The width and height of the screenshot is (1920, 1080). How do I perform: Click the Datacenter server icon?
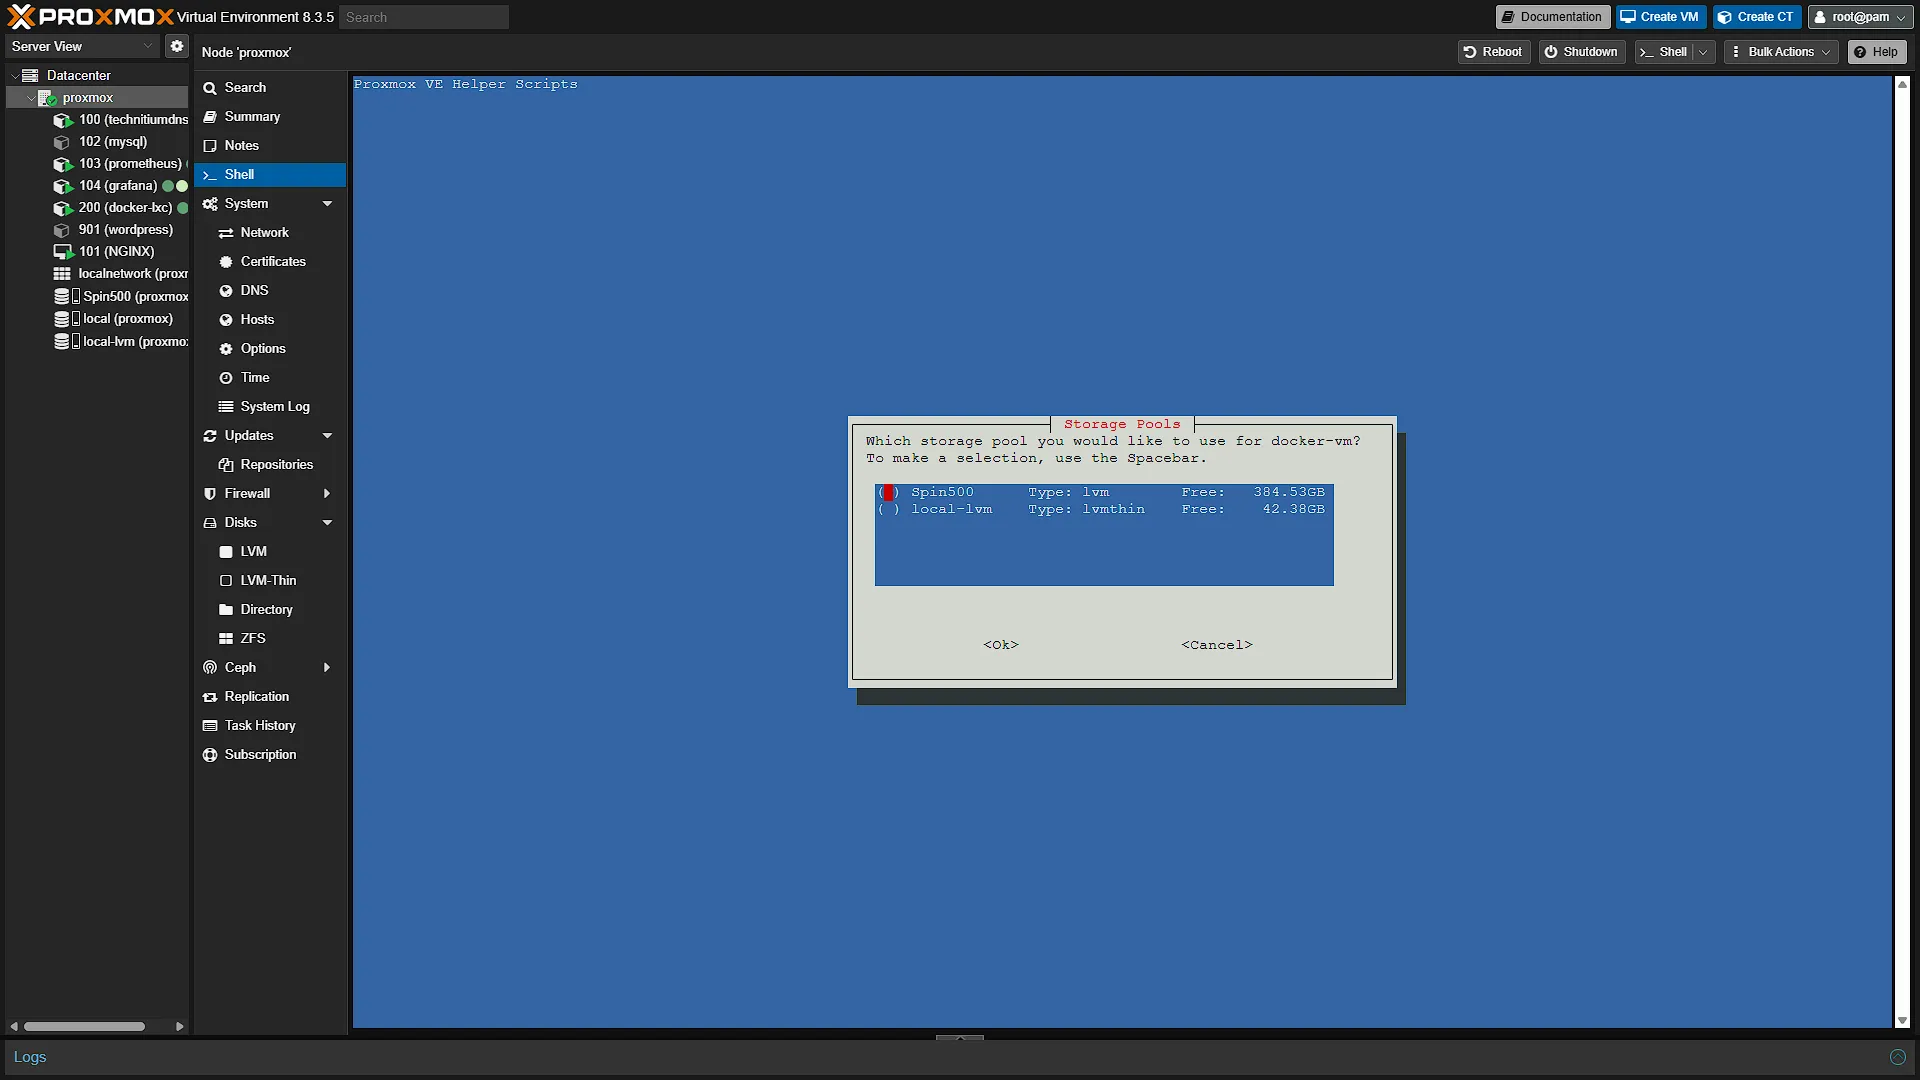pyautogui.click(x=30, y=75)
